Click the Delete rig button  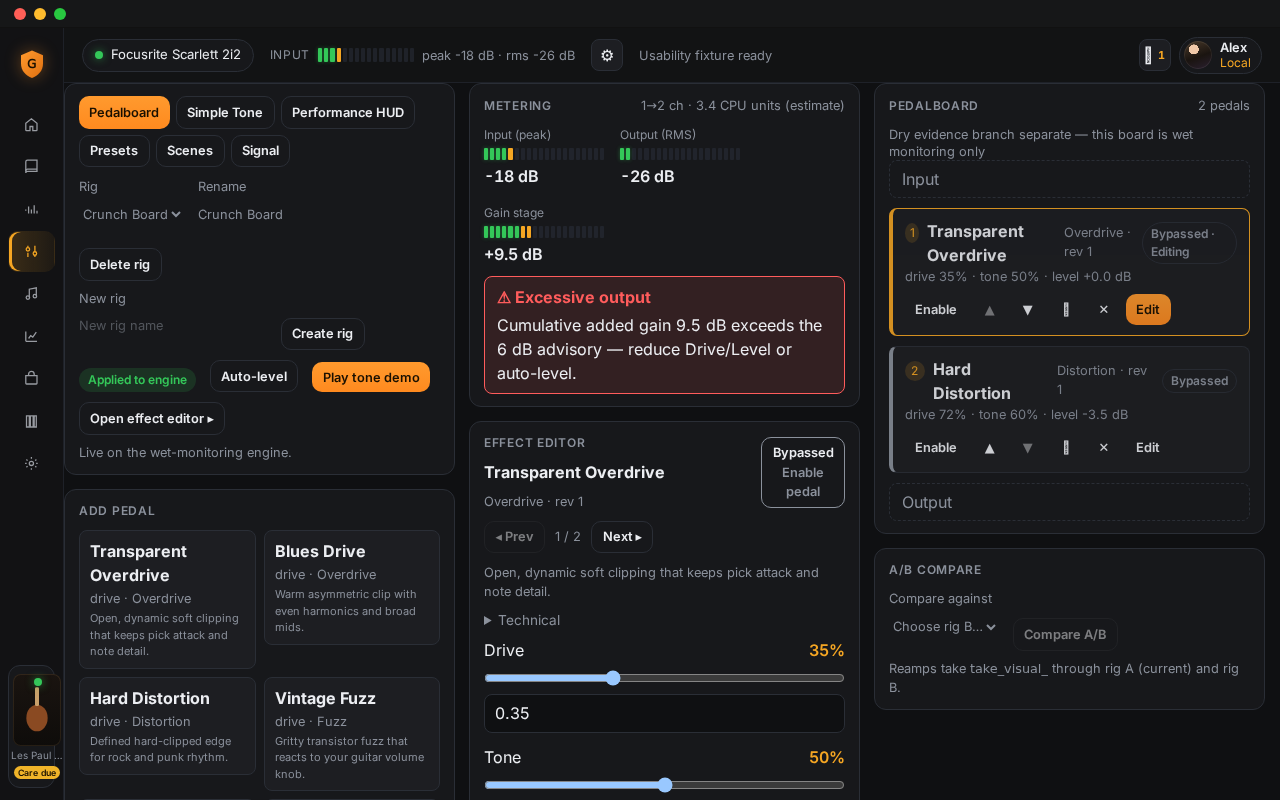pyautogui.click(x=120, y=265)
